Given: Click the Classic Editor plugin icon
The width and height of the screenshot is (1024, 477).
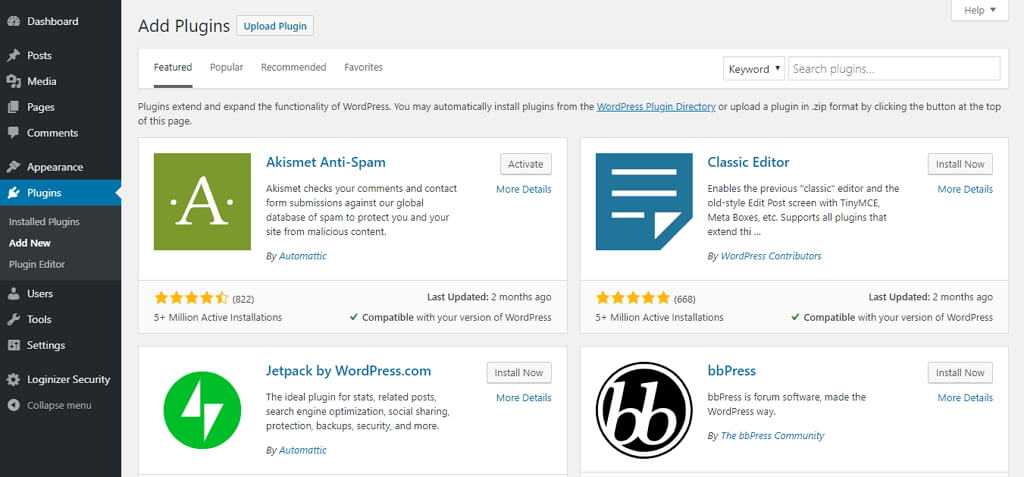Looking at the screenshot, I should 644,201.
